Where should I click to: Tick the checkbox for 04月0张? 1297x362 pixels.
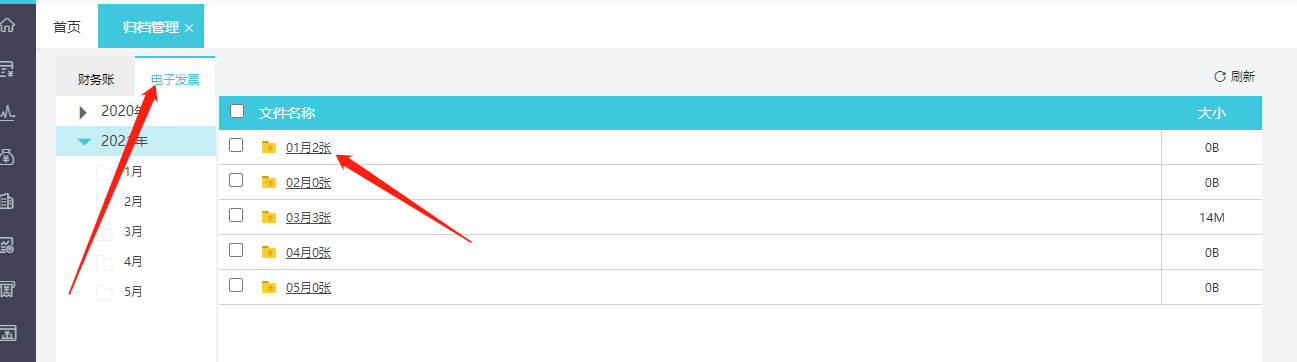point(236,250)
